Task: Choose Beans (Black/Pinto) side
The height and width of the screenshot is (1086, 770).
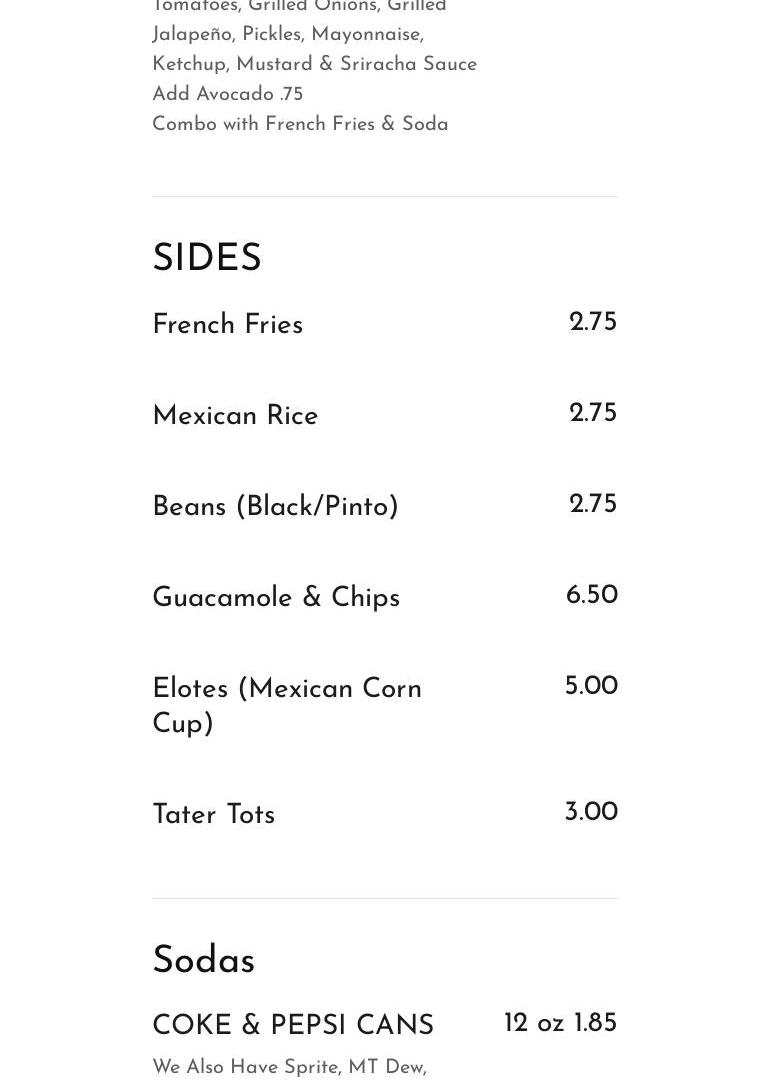Action: (275, 507)
